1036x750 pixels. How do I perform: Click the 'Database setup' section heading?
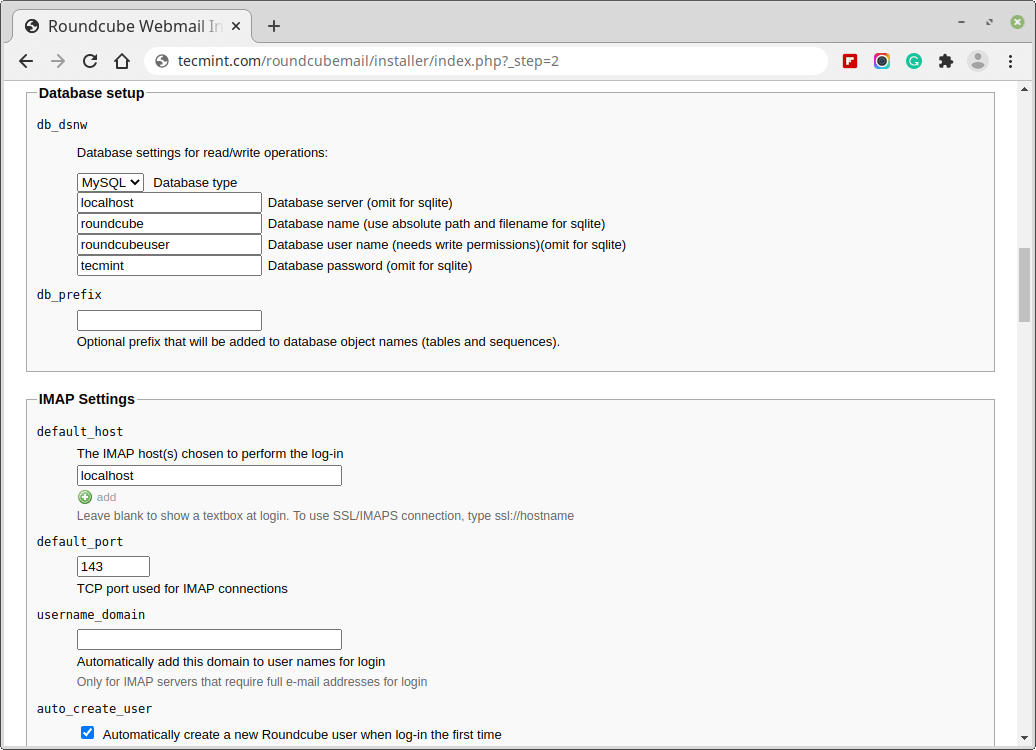click(x=91, y=93)
